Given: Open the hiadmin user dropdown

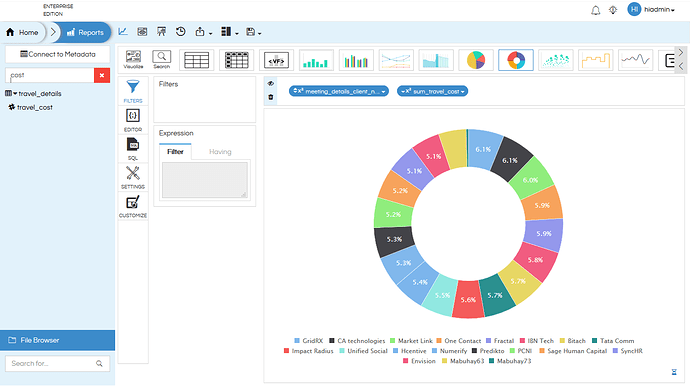Looking at the screenshot, I should pos(651,9).
